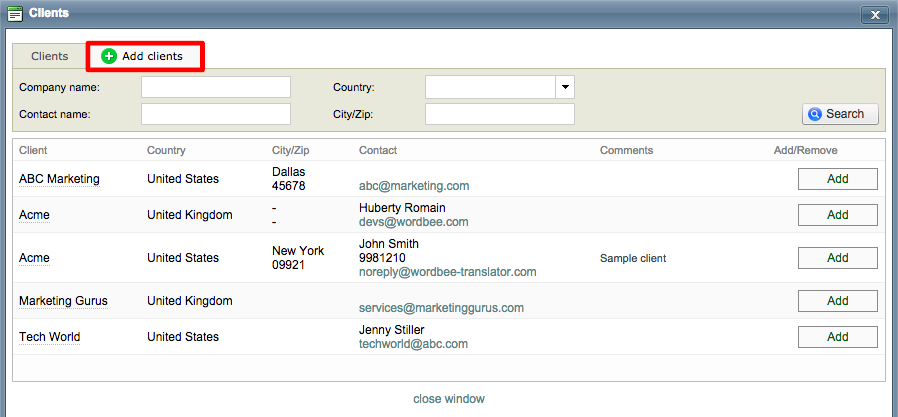Screen dimensions: 898x417
Task: Click the green plus Add clients icon
Action: 109,57
